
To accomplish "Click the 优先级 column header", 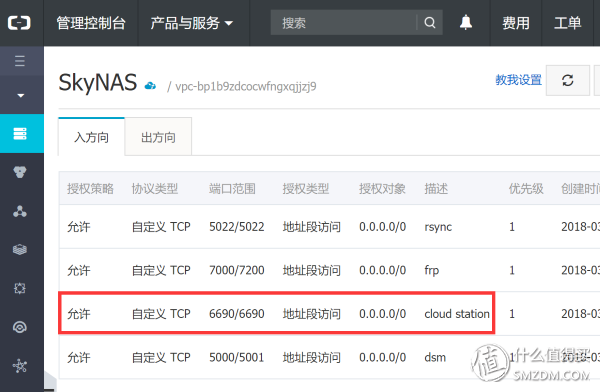I will (x=526, y=188).
